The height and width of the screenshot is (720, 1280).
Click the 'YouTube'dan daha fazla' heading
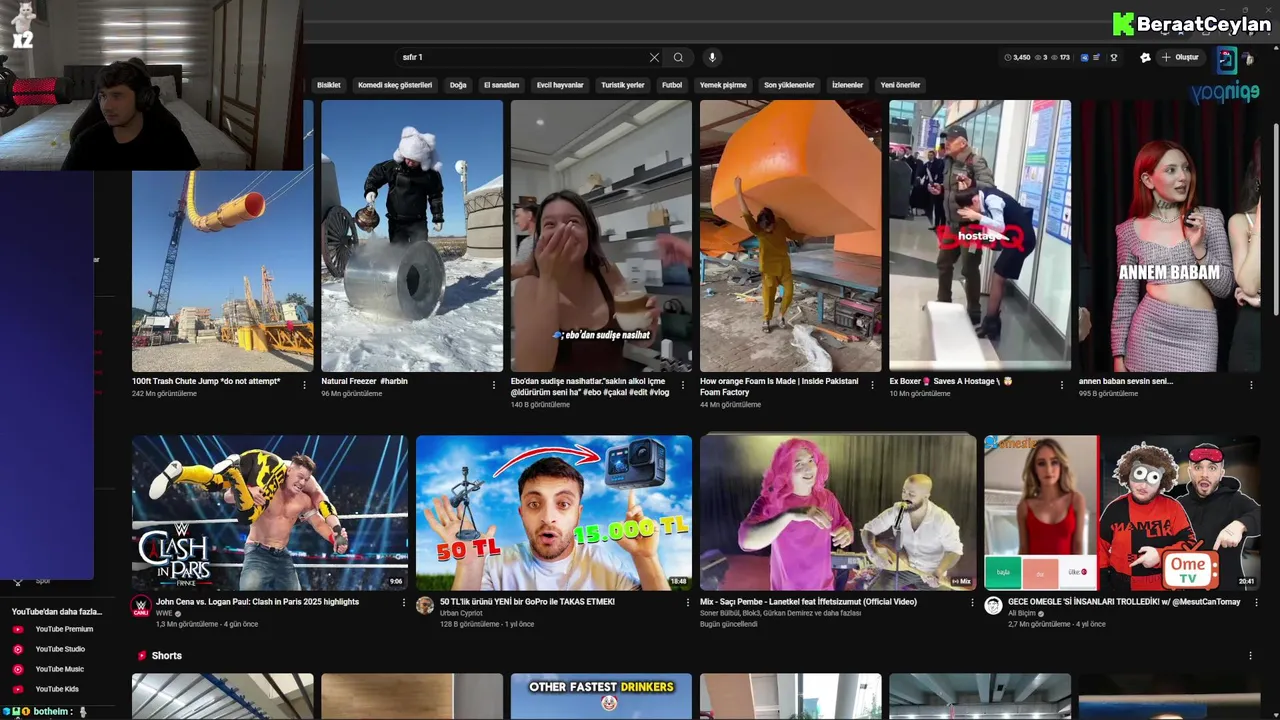[57, 611]
